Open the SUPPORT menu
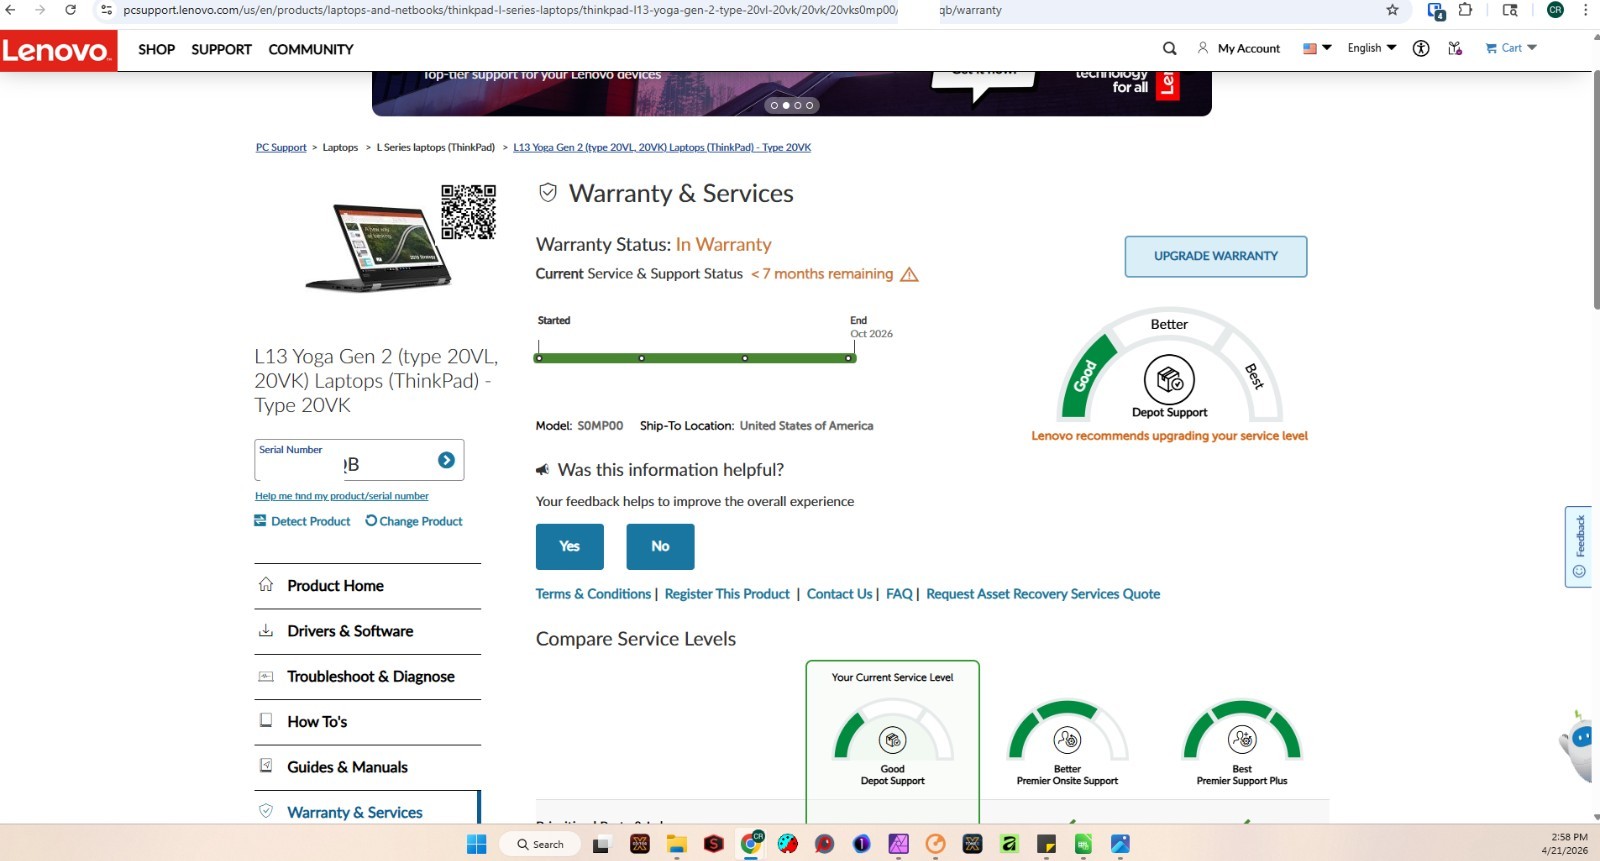The height and width of the screenshot is (861, 1600). point(221,49)
